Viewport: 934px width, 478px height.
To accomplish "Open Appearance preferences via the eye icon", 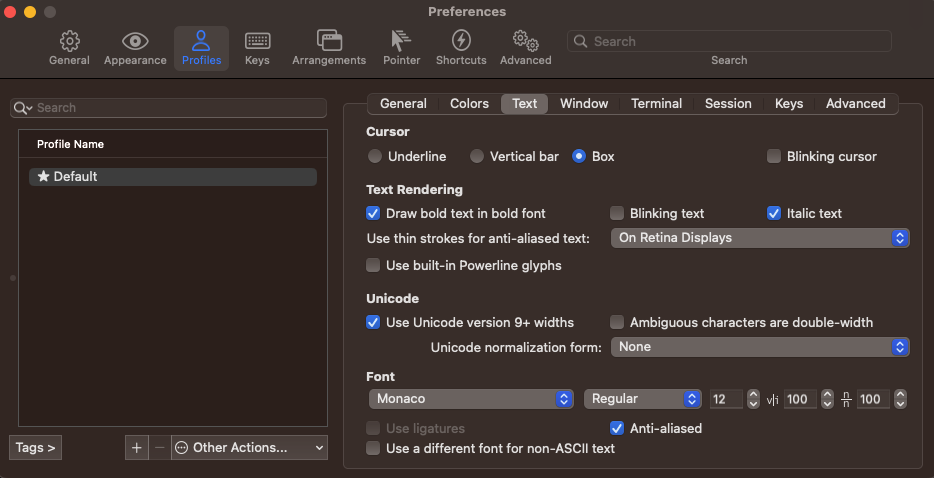I will (135, 48).
